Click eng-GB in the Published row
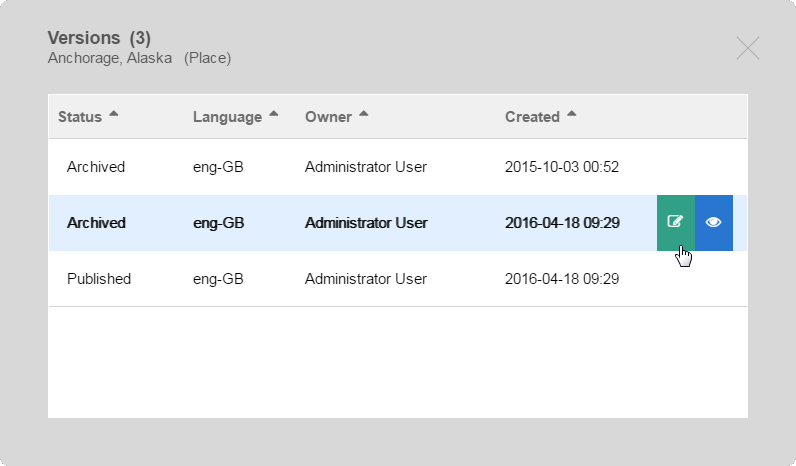Screen dimensions: 796x466 (218, 279)
